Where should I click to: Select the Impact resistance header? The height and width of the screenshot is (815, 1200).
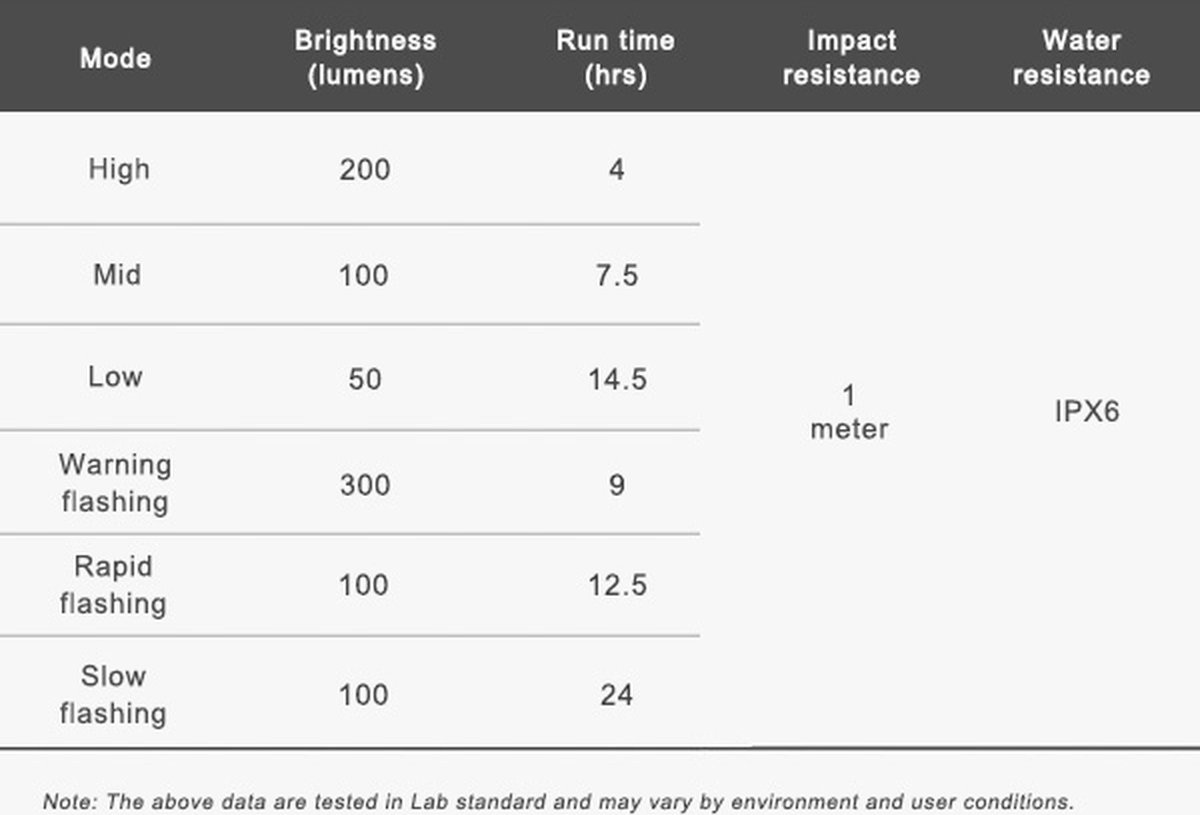point(851,57)
